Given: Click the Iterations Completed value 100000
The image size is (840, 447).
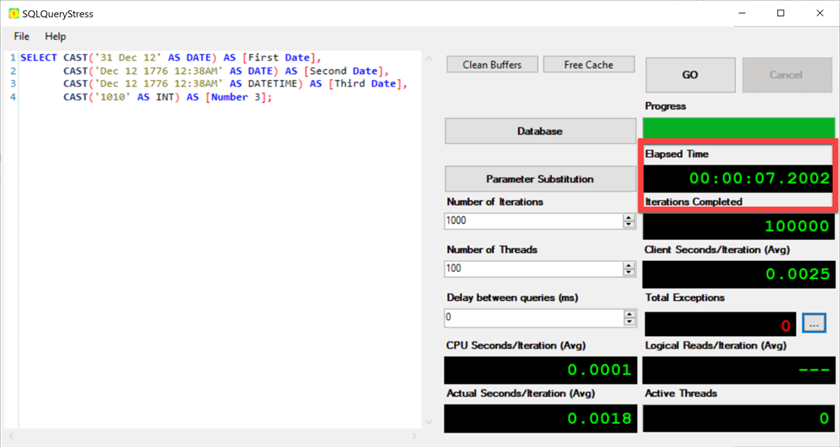Looking at the screenshot, I should click(x=797, y=226).
